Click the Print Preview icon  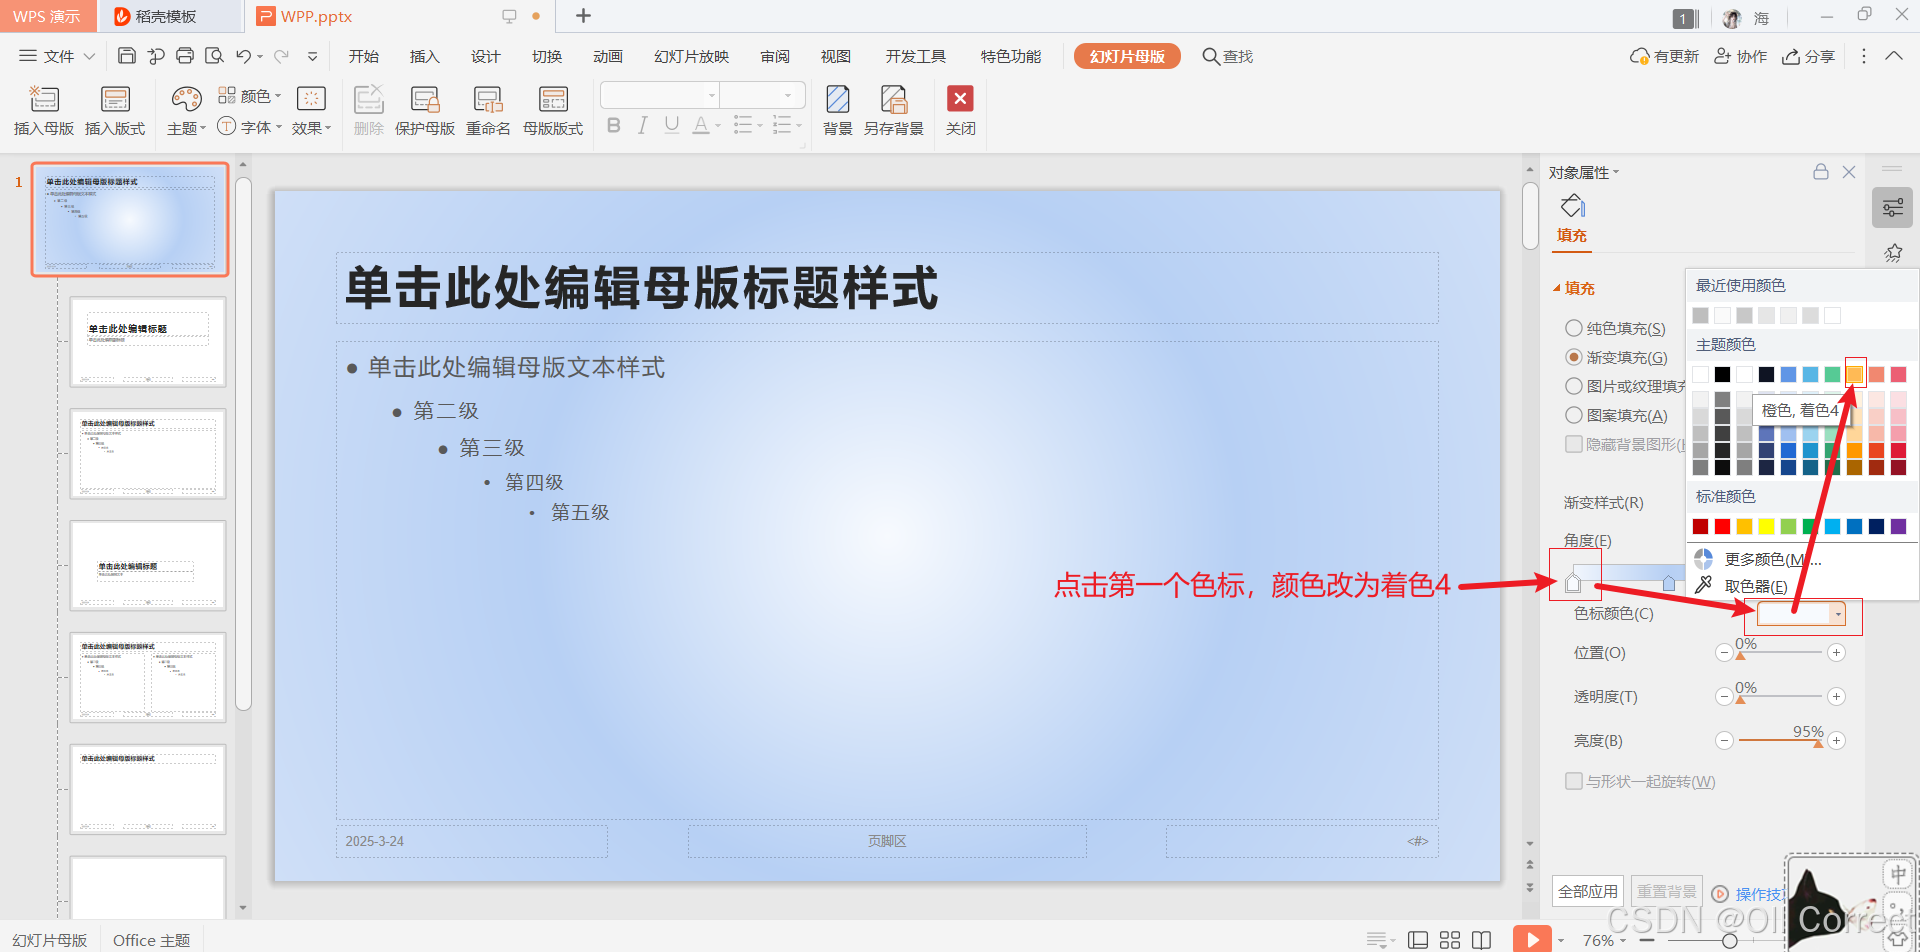point(214,56)
